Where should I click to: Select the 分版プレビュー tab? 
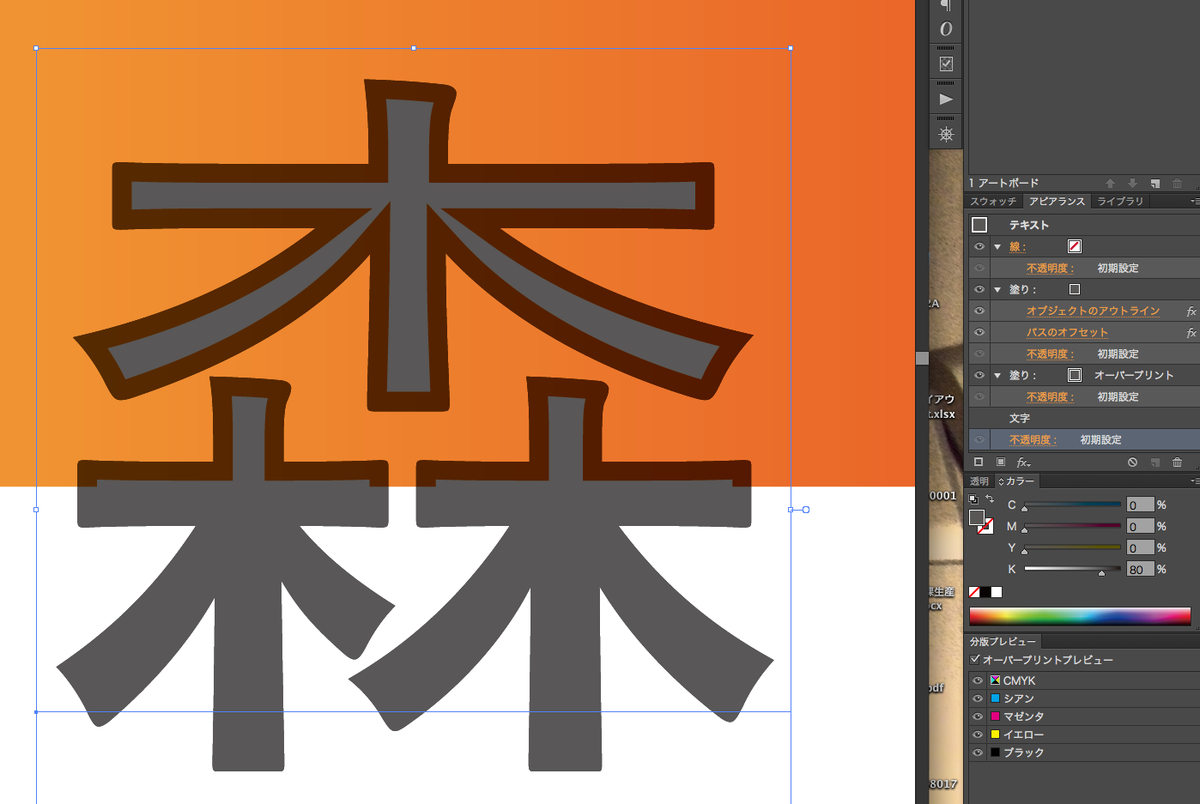click(x=1003, y=641)
